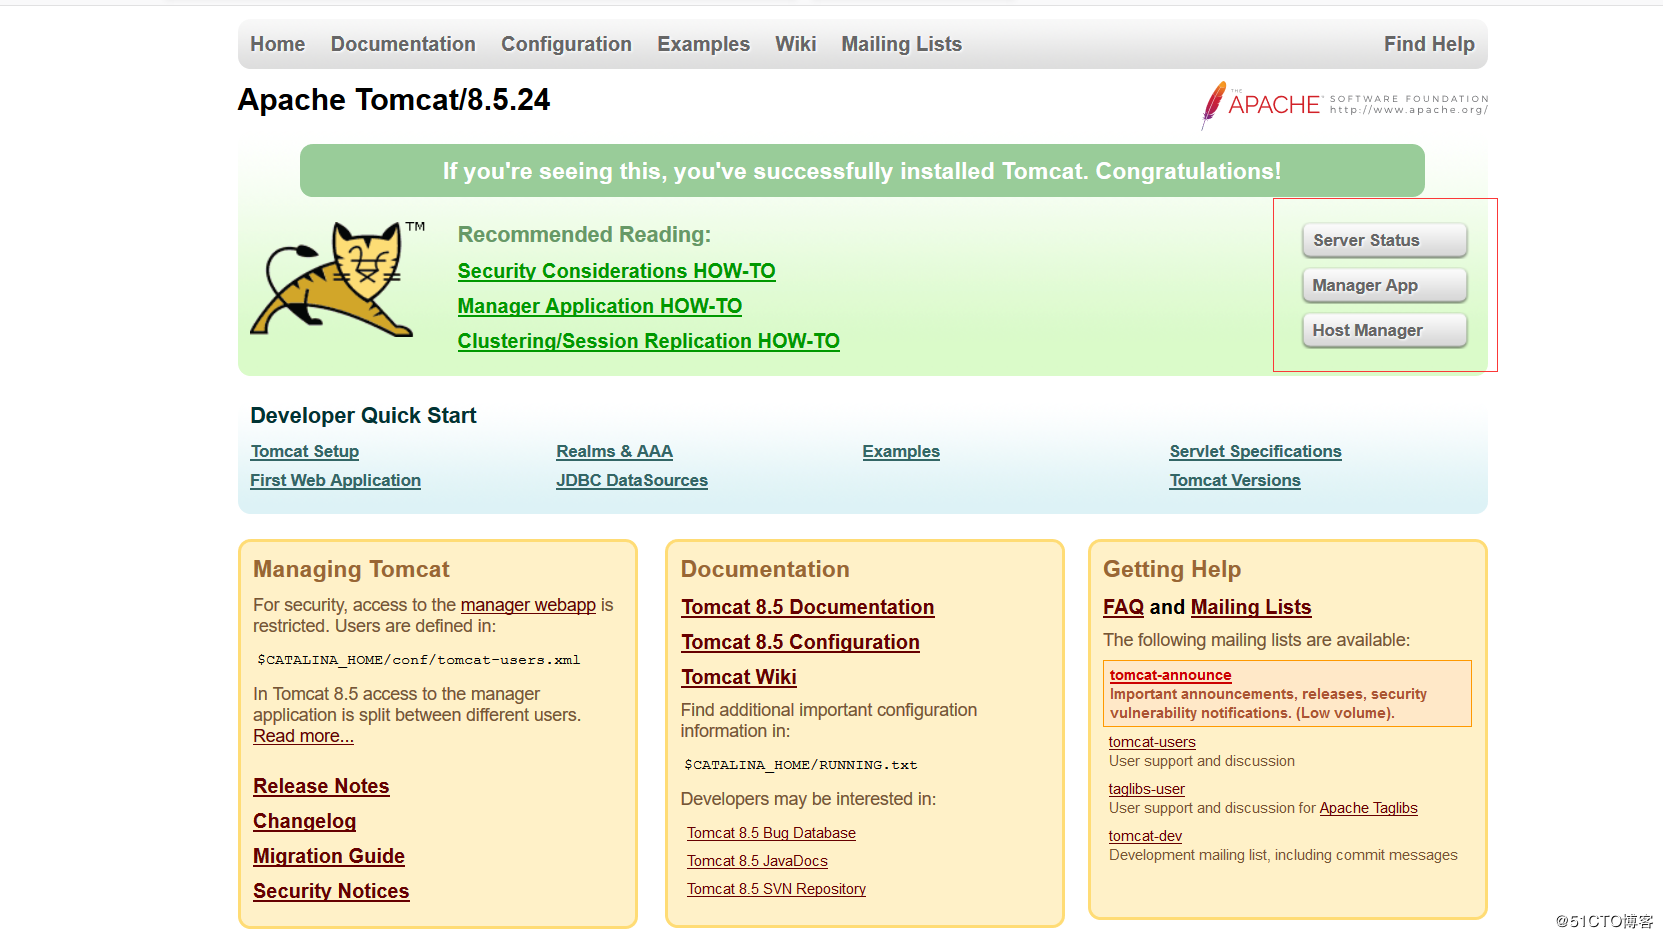Open Wiki in the top nav bar

point(795,44)
